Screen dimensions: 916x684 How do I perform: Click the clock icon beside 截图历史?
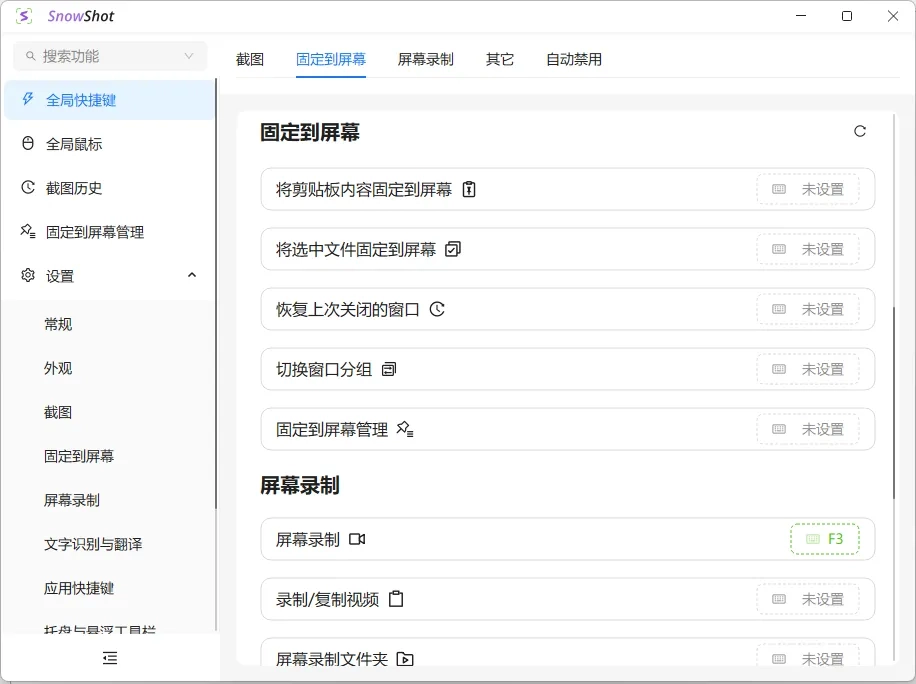pos(27,187)
